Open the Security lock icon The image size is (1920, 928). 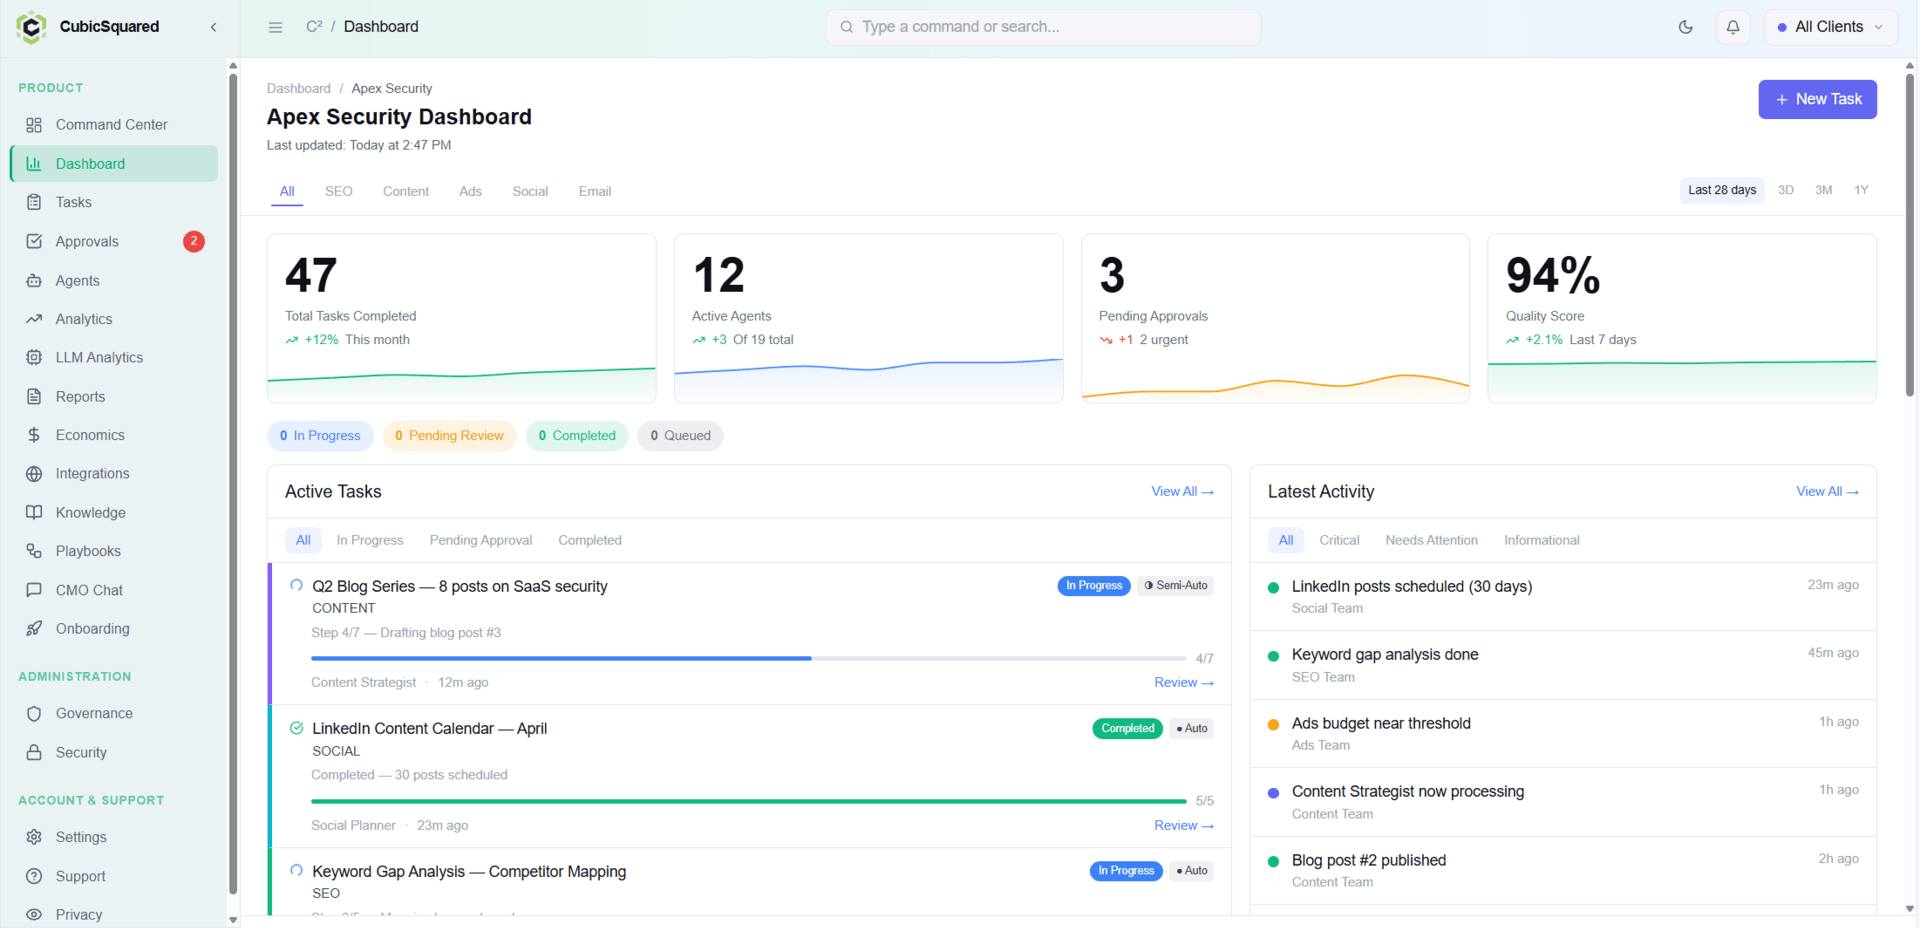[x=34, y=752]
